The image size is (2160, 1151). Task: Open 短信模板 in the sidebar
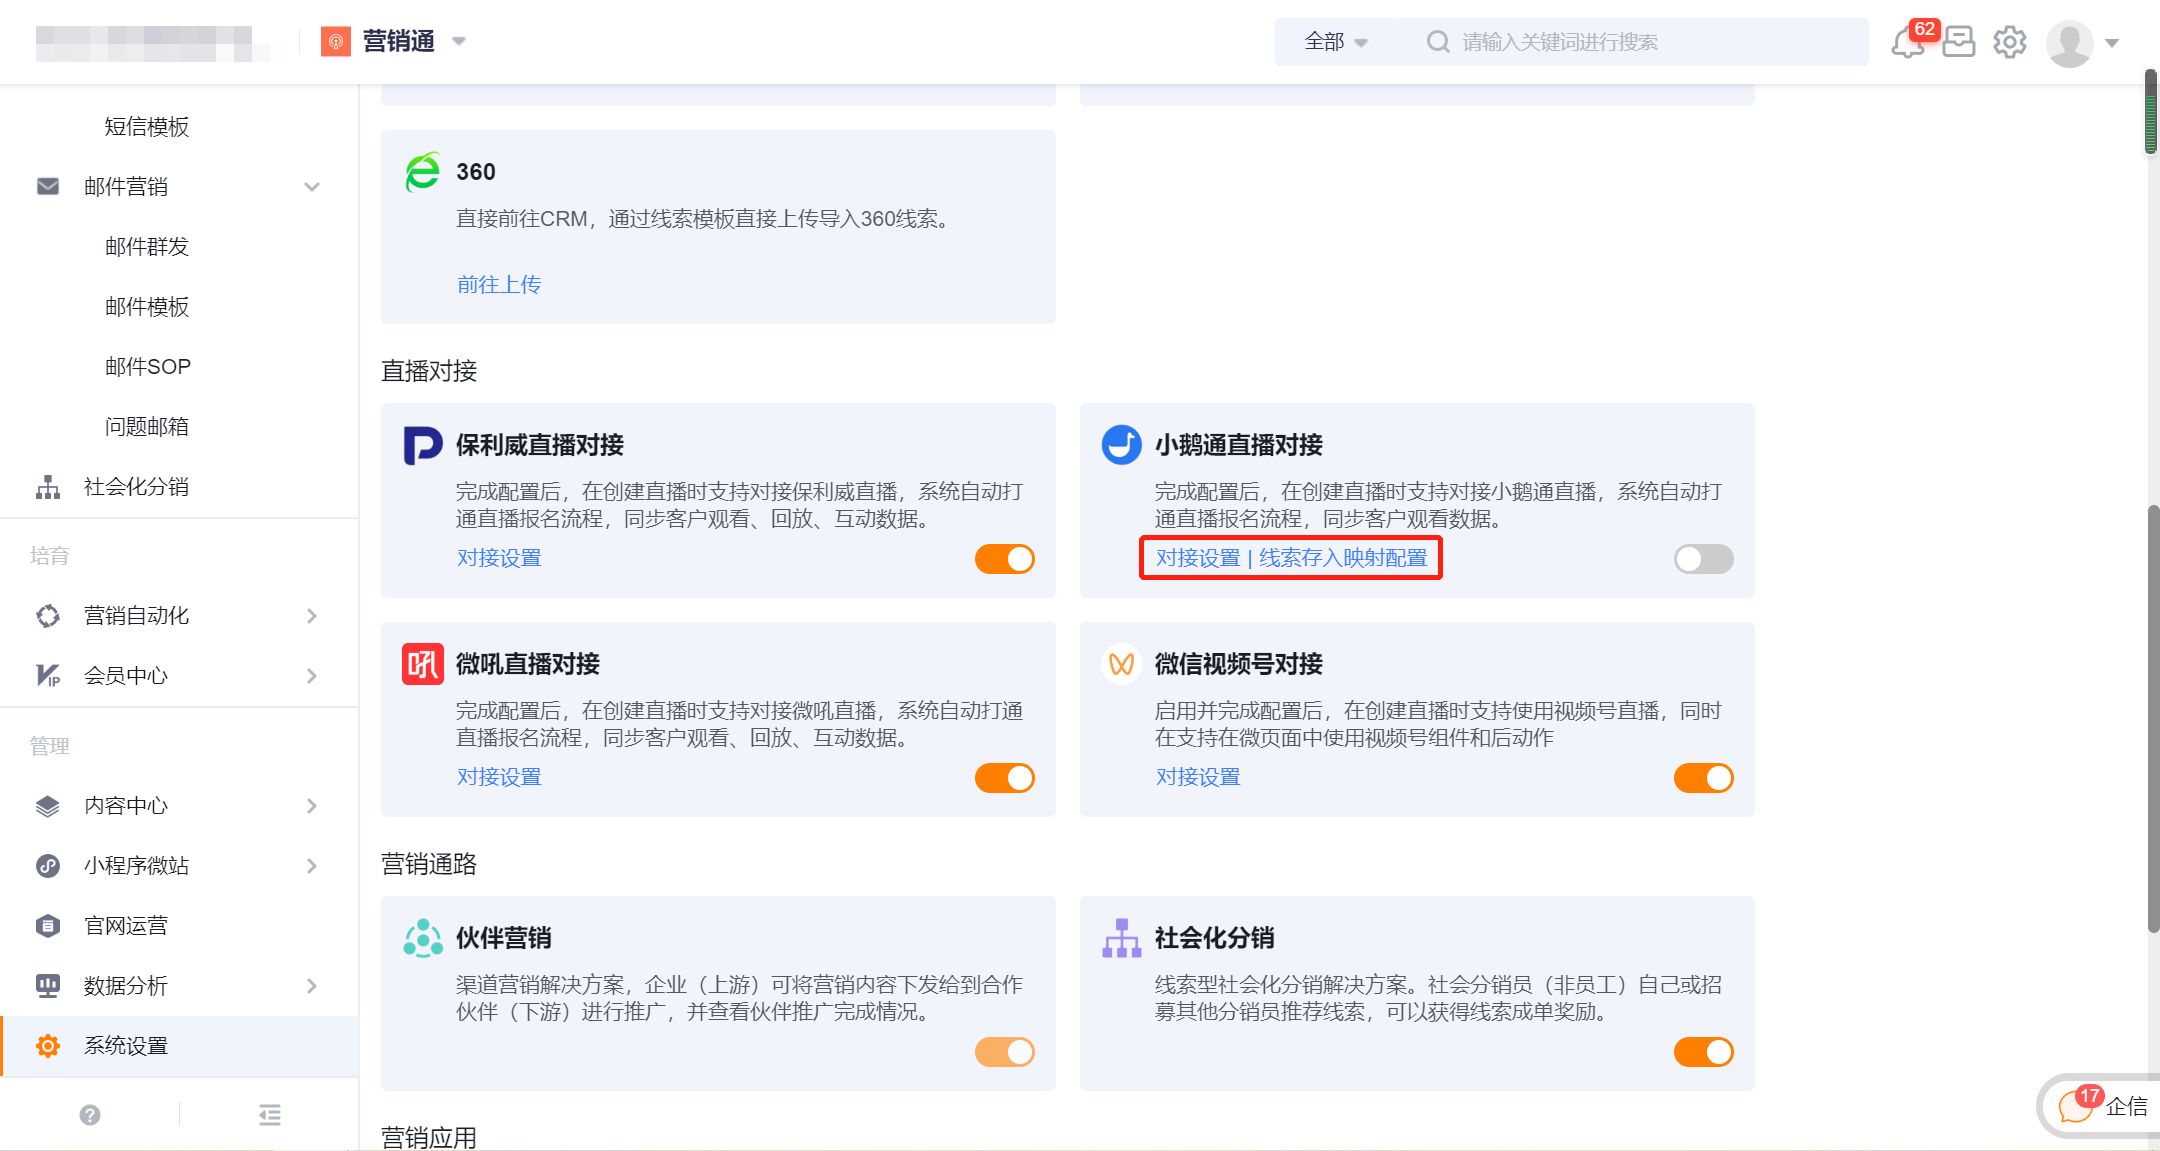coord(147,127)
